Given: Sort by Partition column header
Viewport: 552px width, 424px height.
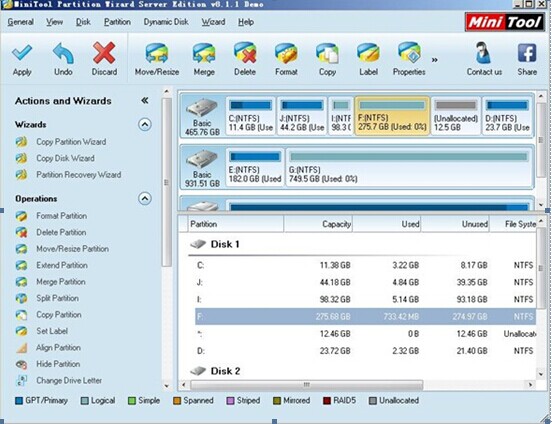Looking at the screenshot, I should pos(236,224).
